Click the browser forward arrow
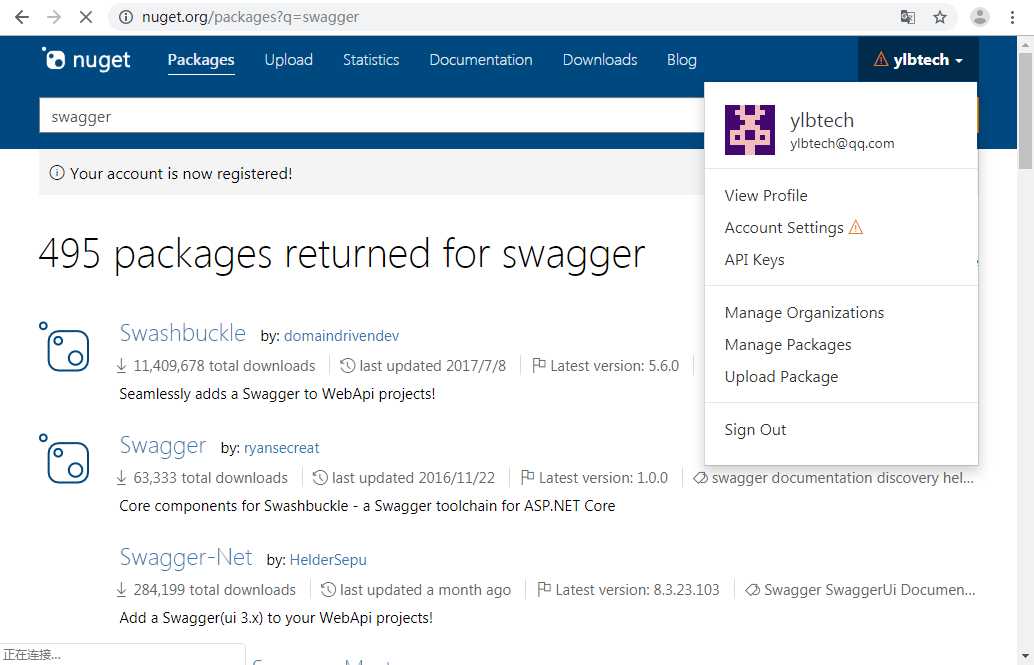The width and height of the screenshot is (1034, 665). pyautogui.click(x=53, y=17)
